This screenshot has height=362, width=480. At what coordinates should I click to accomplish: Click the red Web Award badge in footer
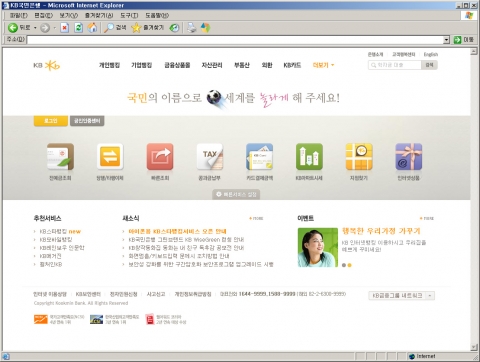[150, 319]
